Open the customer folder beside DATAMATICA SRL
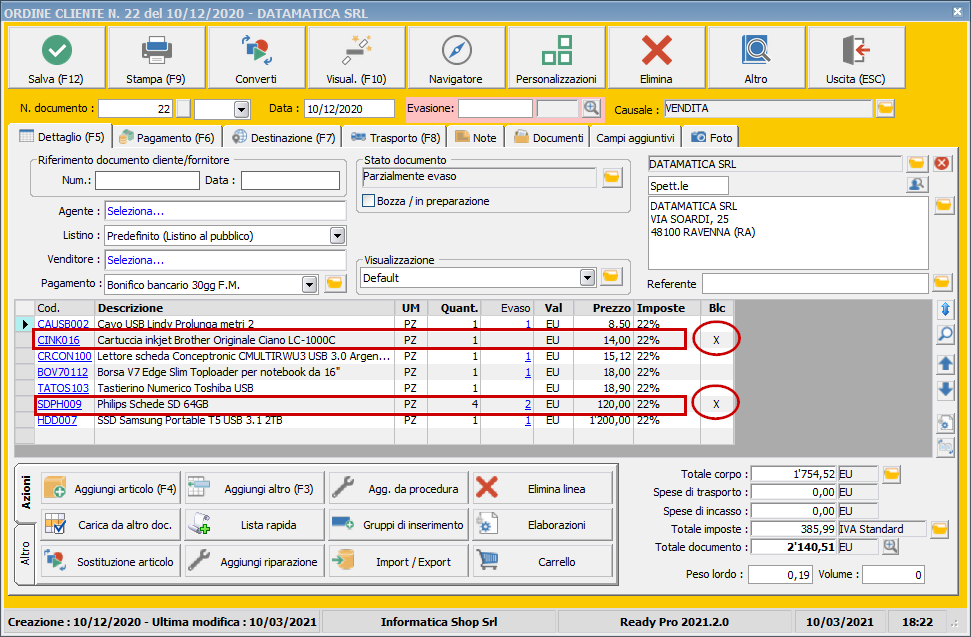Image resolution: width=971 pixels, height=637 pixels. (917, 163)
